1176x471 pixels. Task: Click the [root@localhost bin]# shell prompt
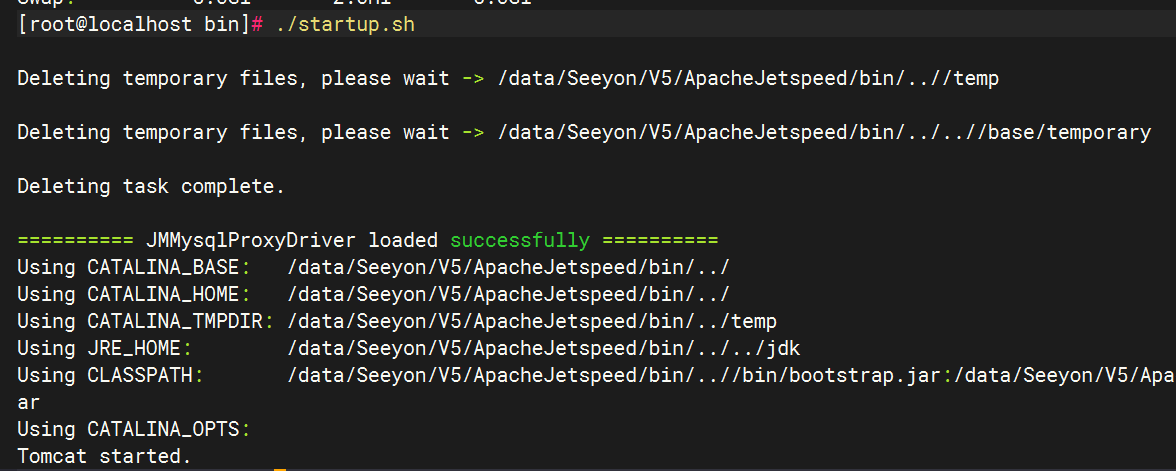point(139,25)
